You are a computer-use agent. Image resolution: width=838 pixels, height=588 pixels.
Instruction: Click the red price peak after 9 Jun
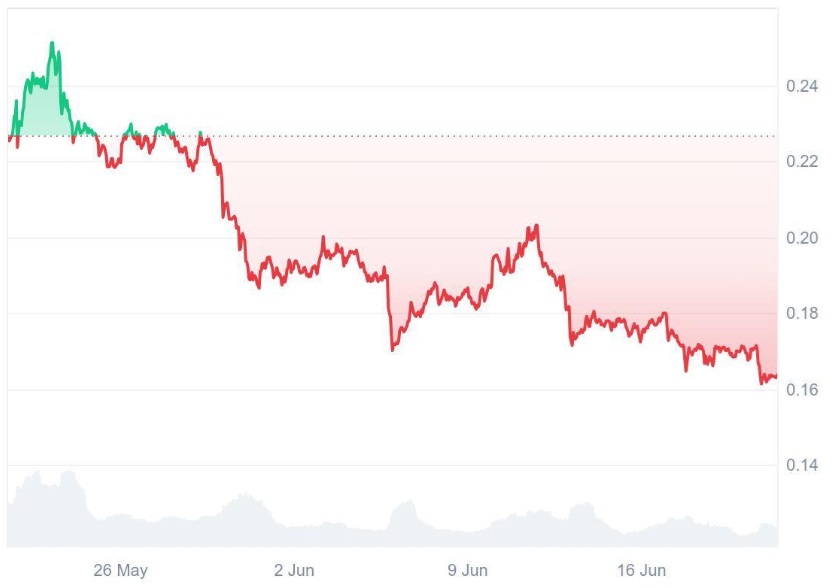point(537,226)
